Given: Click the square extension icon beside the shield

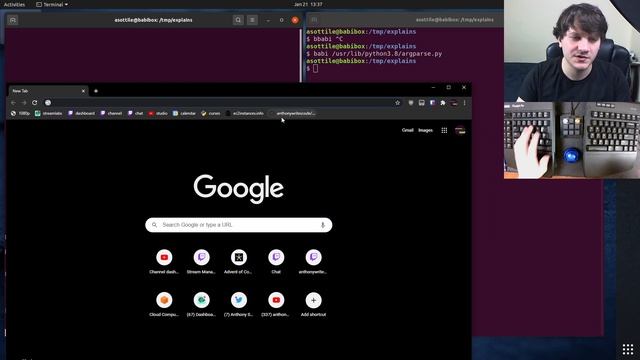Looking at the screenshot, I should (x=422, y=103).
